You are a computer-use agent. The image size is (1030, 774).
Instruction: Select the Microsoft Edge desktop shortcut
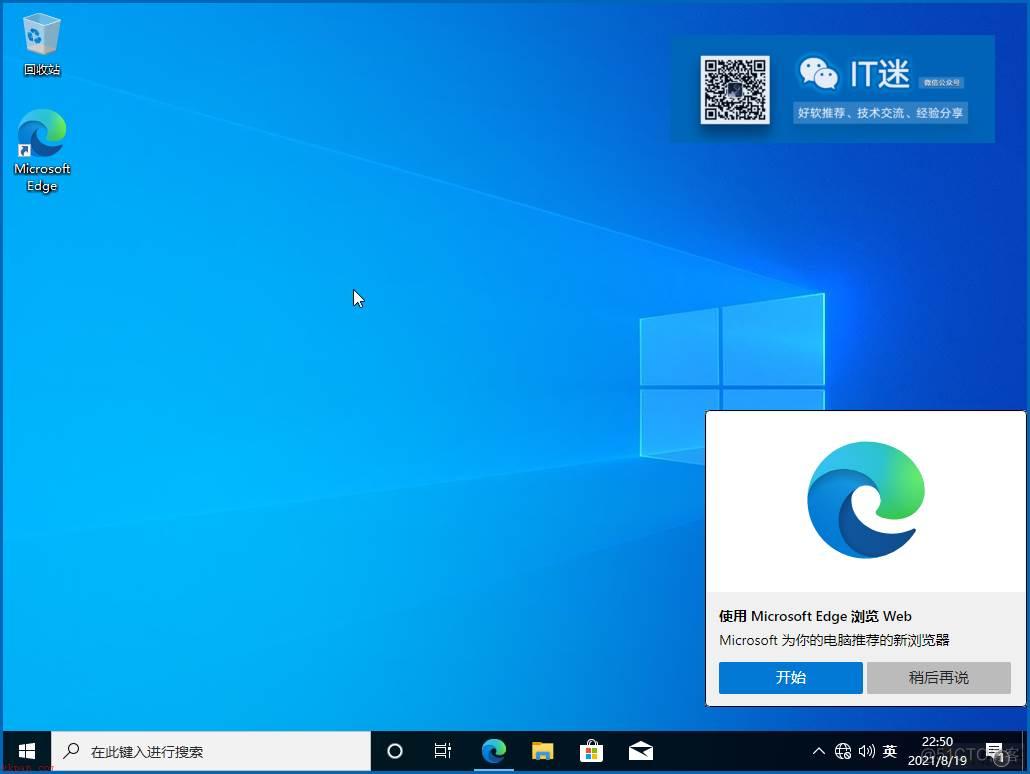41,150
